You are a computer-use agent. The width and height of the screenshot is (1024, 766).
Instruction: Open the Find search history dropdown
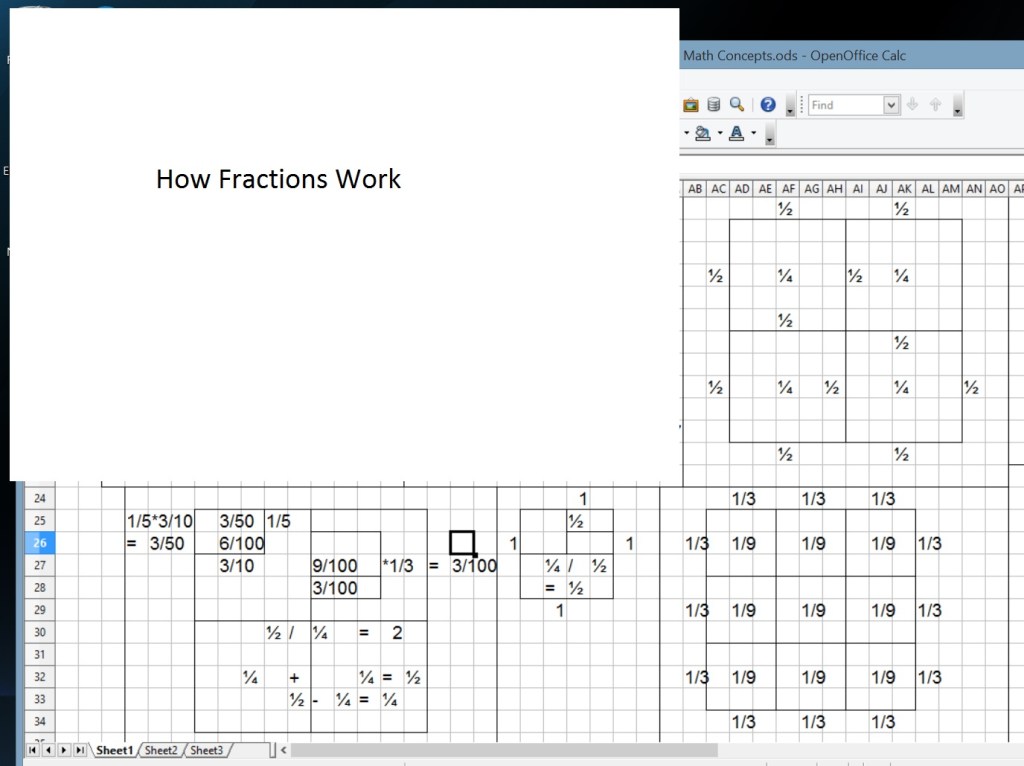pos(891,105)
